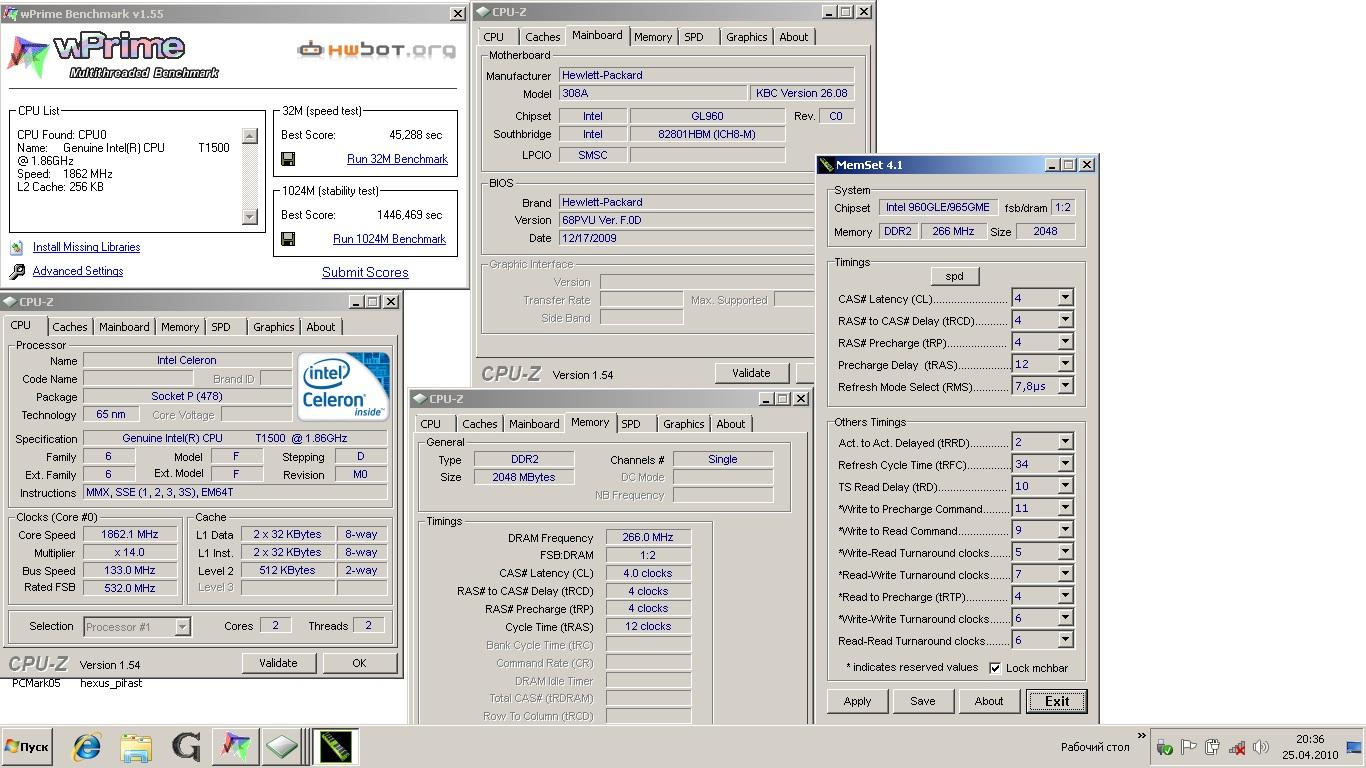1366x768 pixels.
Task: Switch to About tab in the CPU-Z CPU window
Action: coord(321,327)
